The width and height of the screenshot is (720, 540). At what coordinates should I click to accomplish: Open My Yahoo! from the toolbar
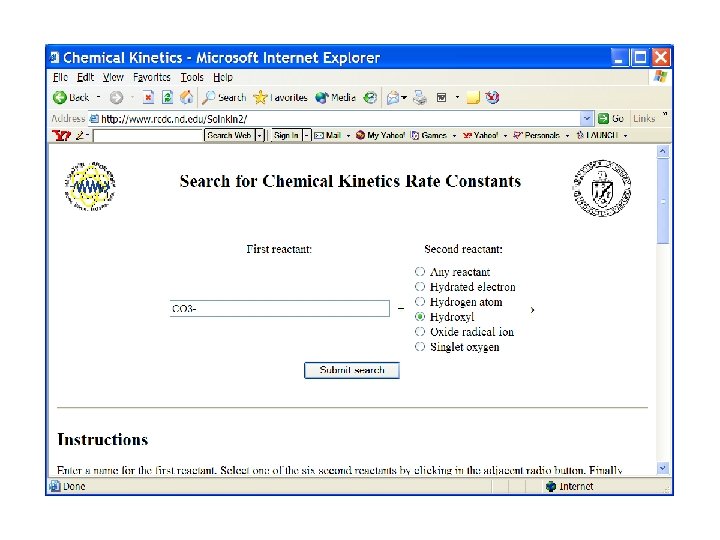(x=381, y=135)
